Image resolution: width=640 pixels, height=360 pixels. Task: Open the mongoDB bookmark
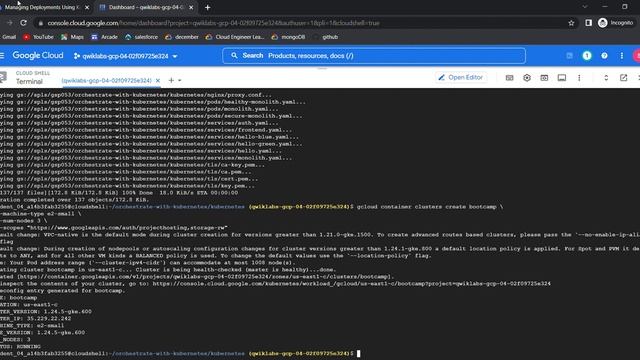(288, 37)
